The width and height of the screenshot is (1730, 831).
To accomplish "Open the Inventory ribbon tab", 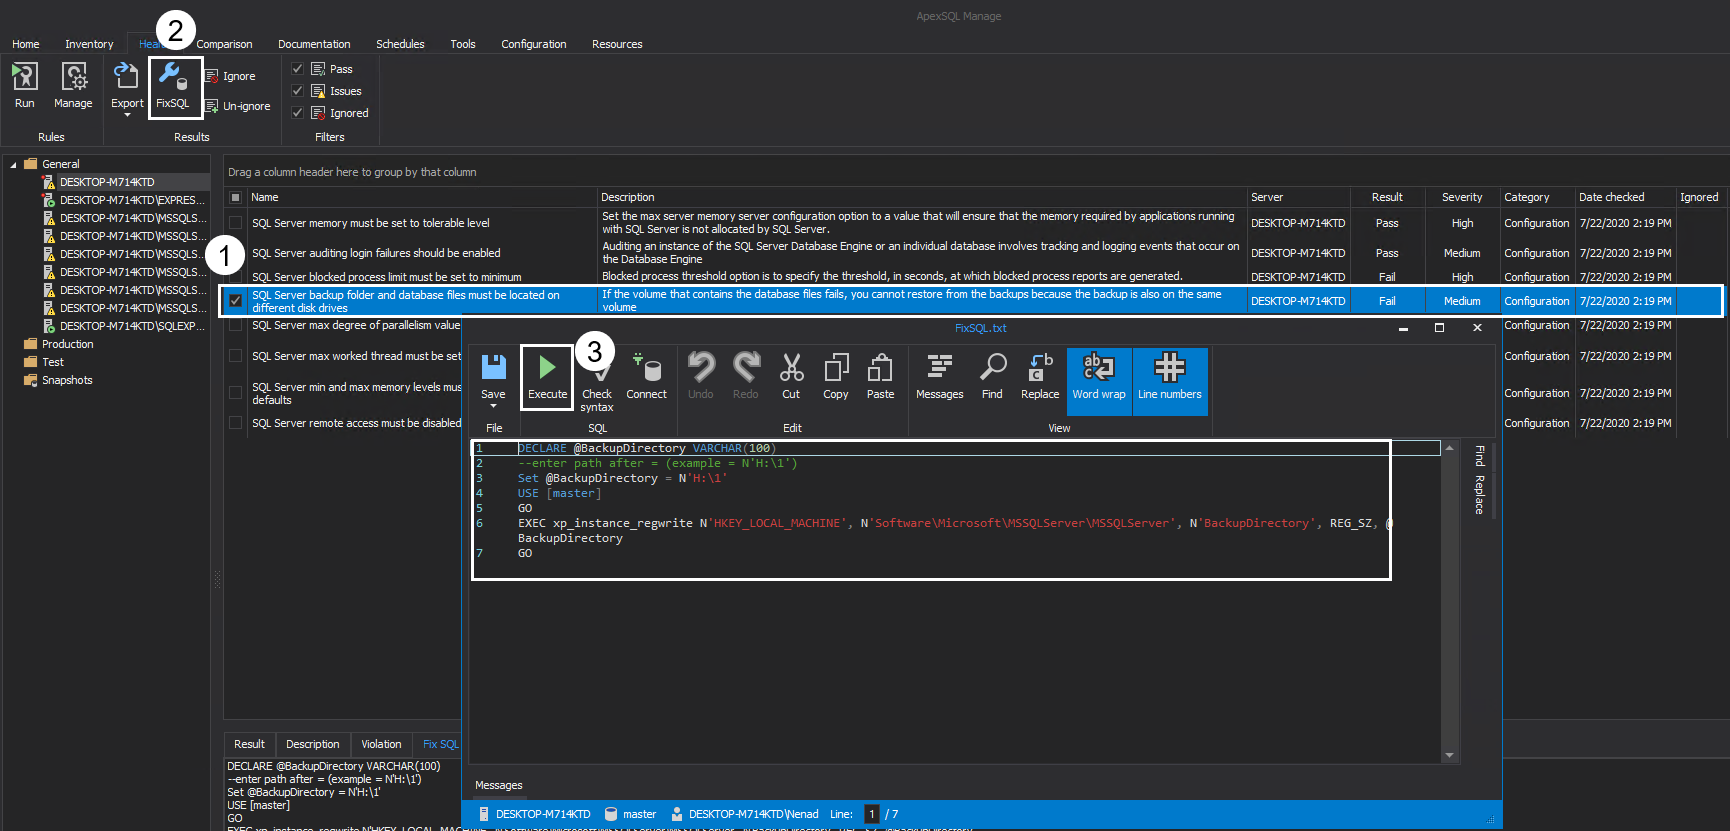I will pos(89,44).
